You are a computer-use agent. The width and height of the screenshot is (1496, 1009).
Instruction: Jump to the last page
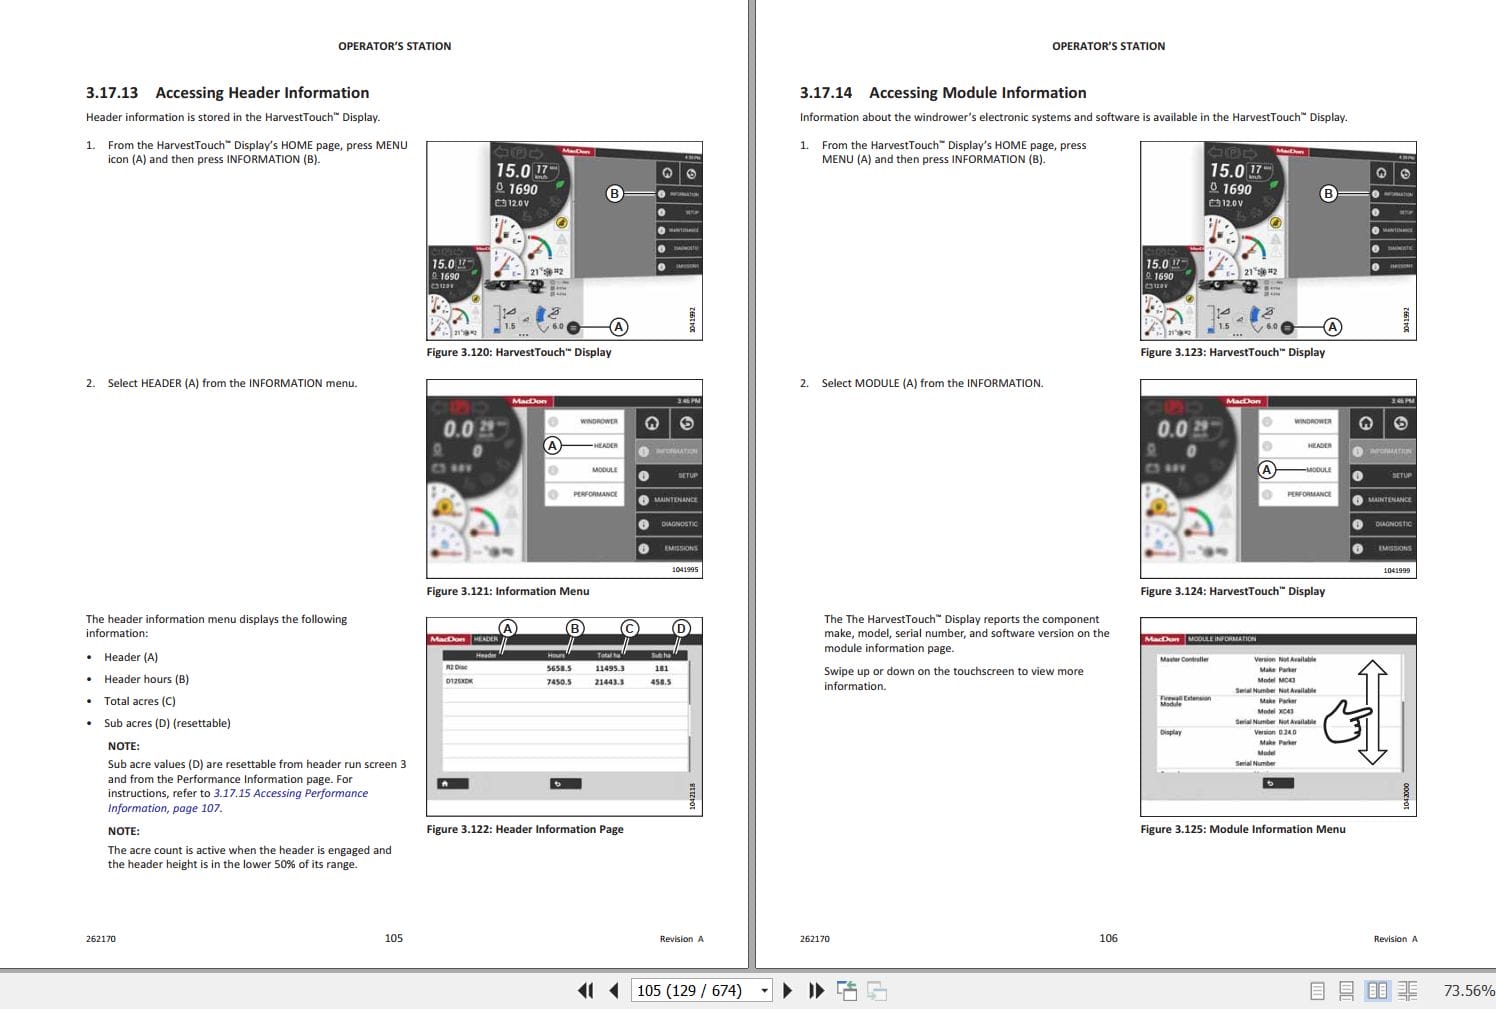tap(816, 990)
